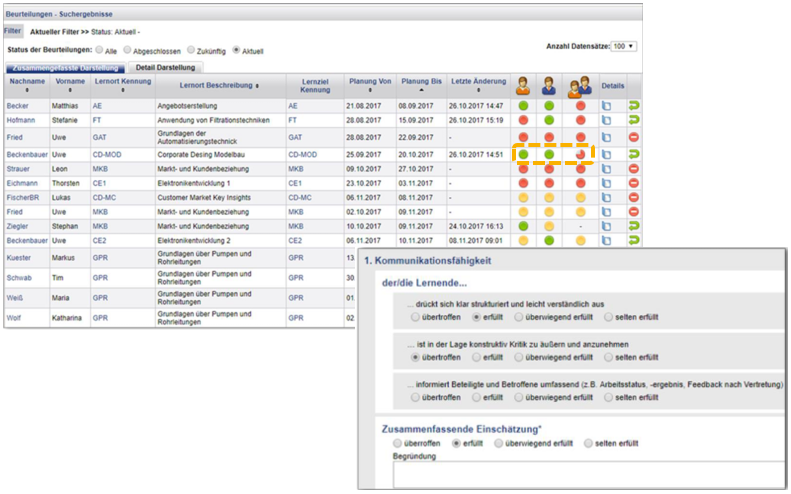Click 'Angebotserstellung' description cell
This screenshot has width=791, height=494.
coord(187,106)
